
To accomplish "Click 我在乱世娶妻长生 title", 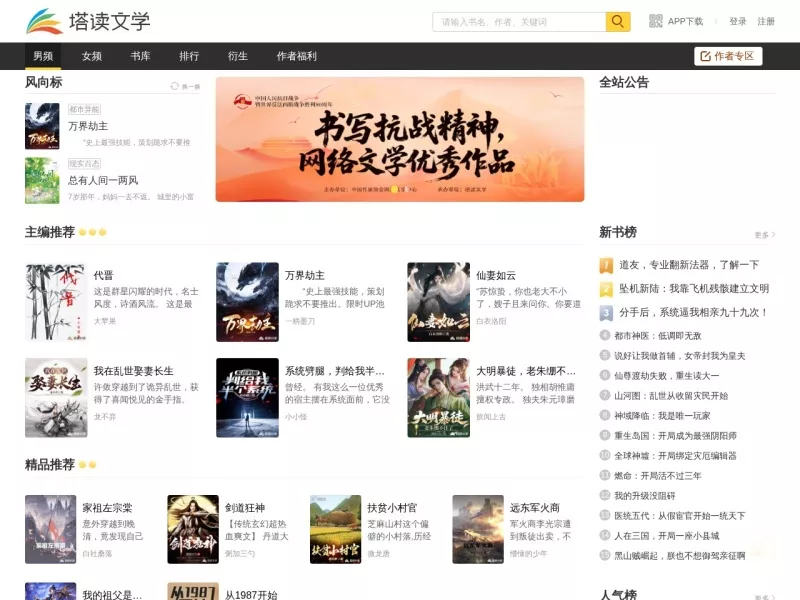I will [x=134, y=371].
